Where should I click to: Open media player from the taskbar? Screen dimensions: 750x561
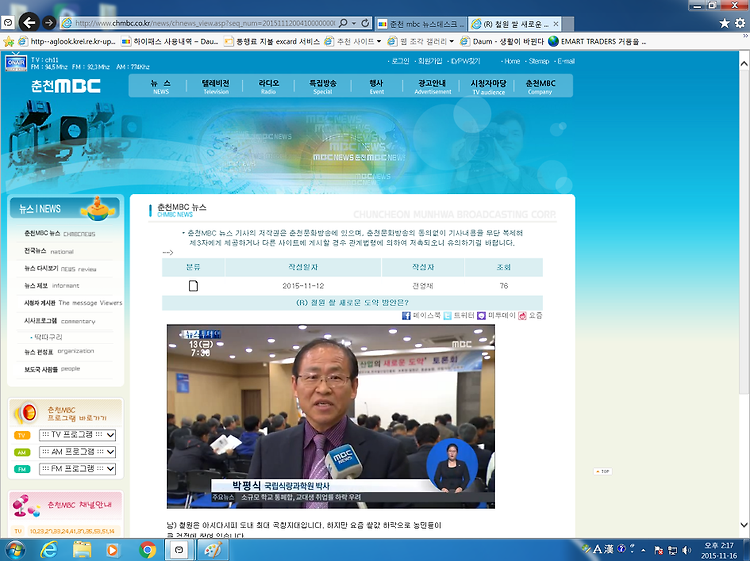(x=112, y=550)
